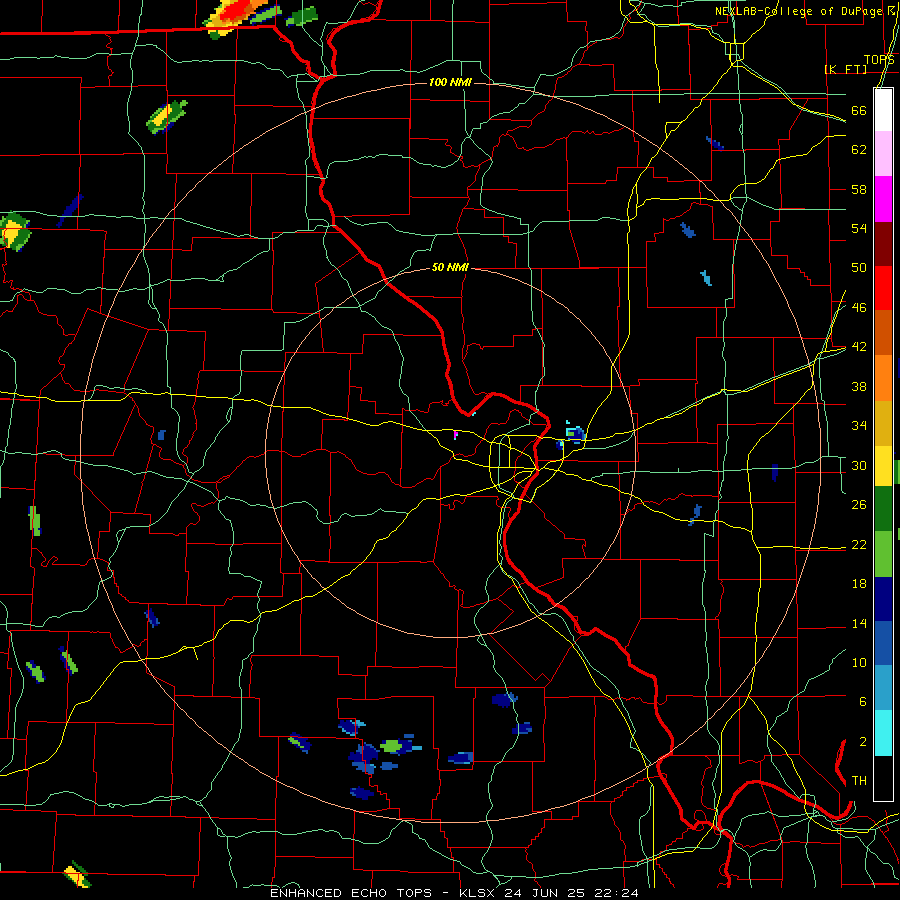900x900 pixels.
Task: Click the 100 NMI range ring label
Action: (450, 82)
